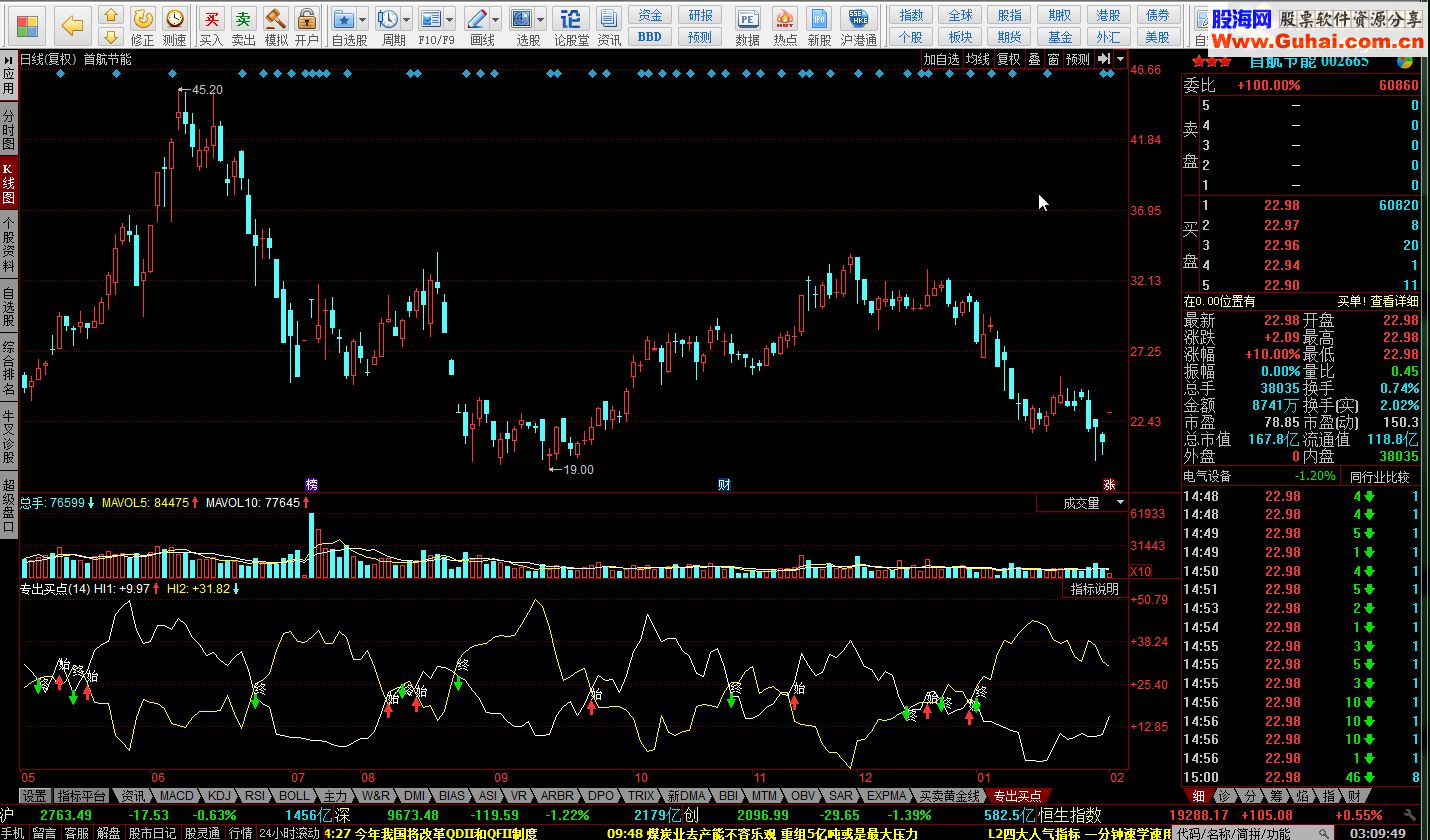
Task: Open the 自选股 watchlist folder icon
Action: point(343,19)
